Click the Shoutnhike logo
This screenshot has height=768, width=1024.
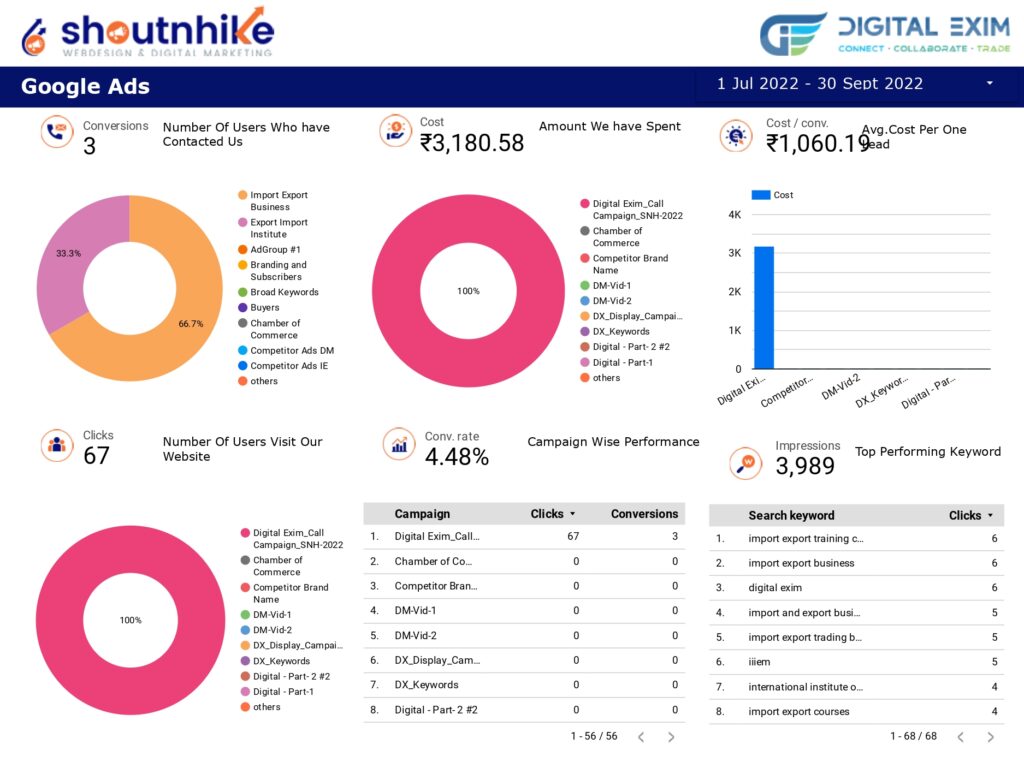[148, 33]
